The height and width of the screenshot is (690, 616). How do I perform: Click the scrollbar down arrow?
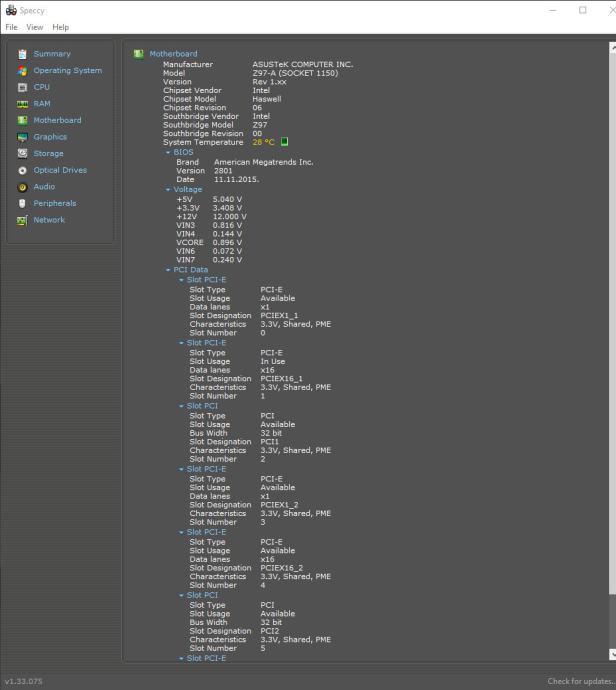tap(612, 654)
